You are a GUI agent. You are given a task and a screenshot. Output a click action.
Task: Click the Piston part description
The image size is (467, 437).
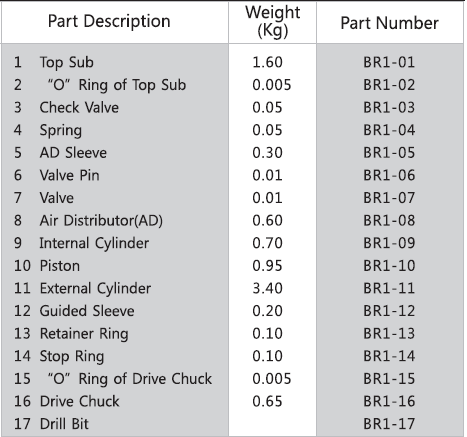(x=60, y=266)
